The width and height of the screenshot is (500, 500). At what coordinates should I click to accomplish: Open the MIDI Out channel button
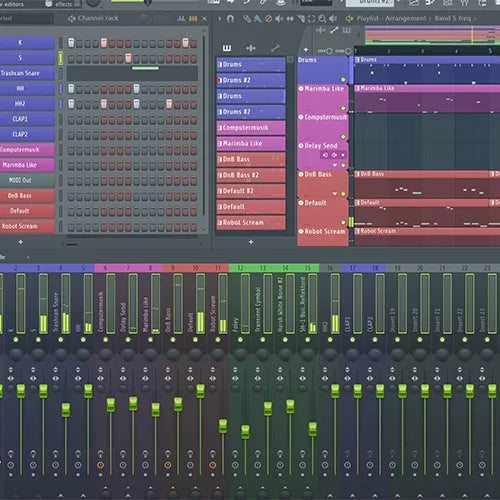[27, 180]
